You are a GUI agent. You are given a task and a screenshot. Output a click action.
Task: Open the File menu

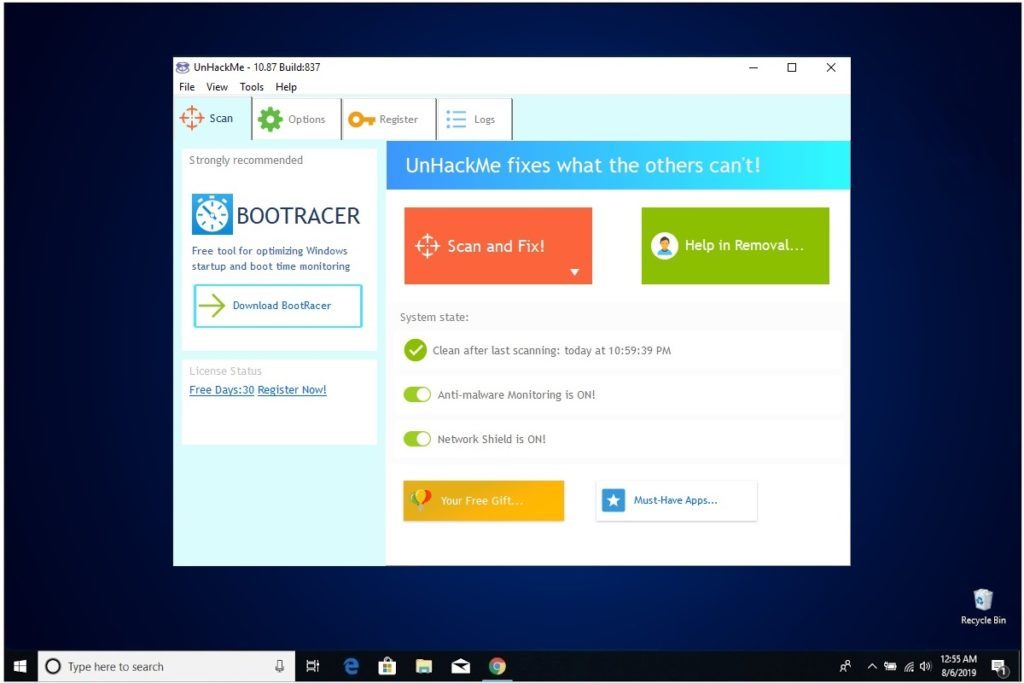tap(186, 87)
